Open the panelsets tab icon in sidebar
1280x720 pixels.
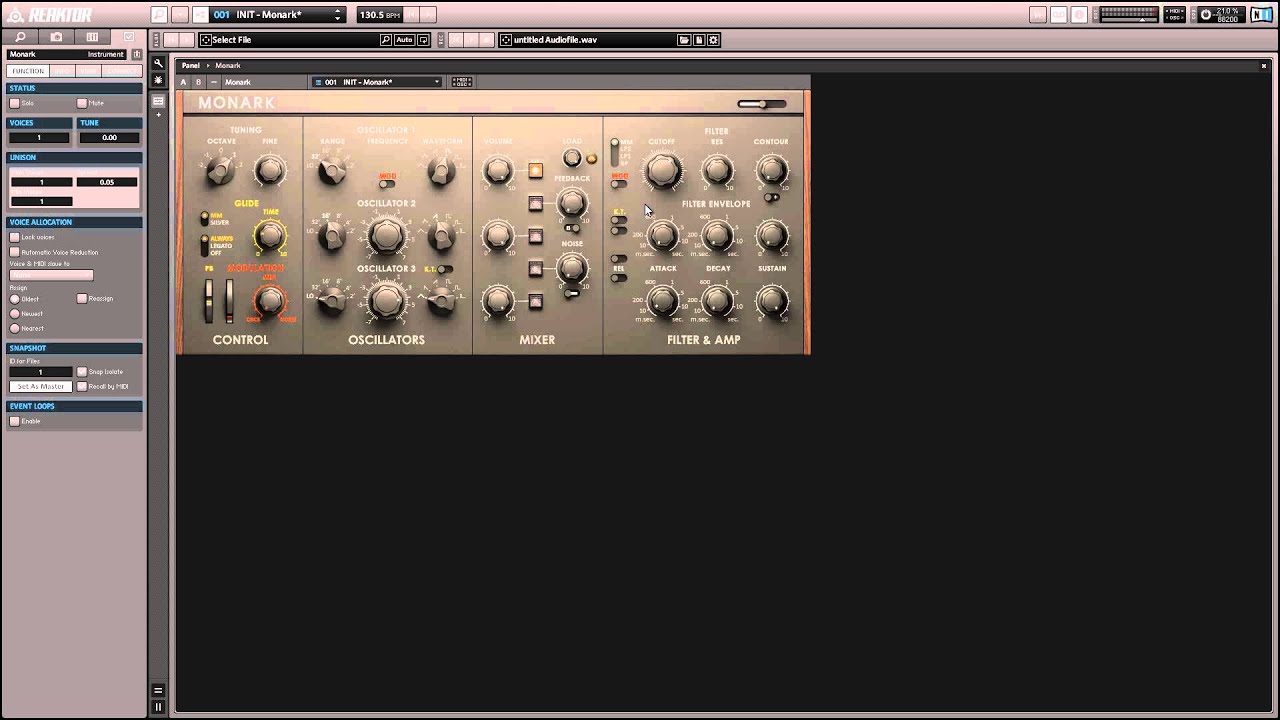[92, 37]
